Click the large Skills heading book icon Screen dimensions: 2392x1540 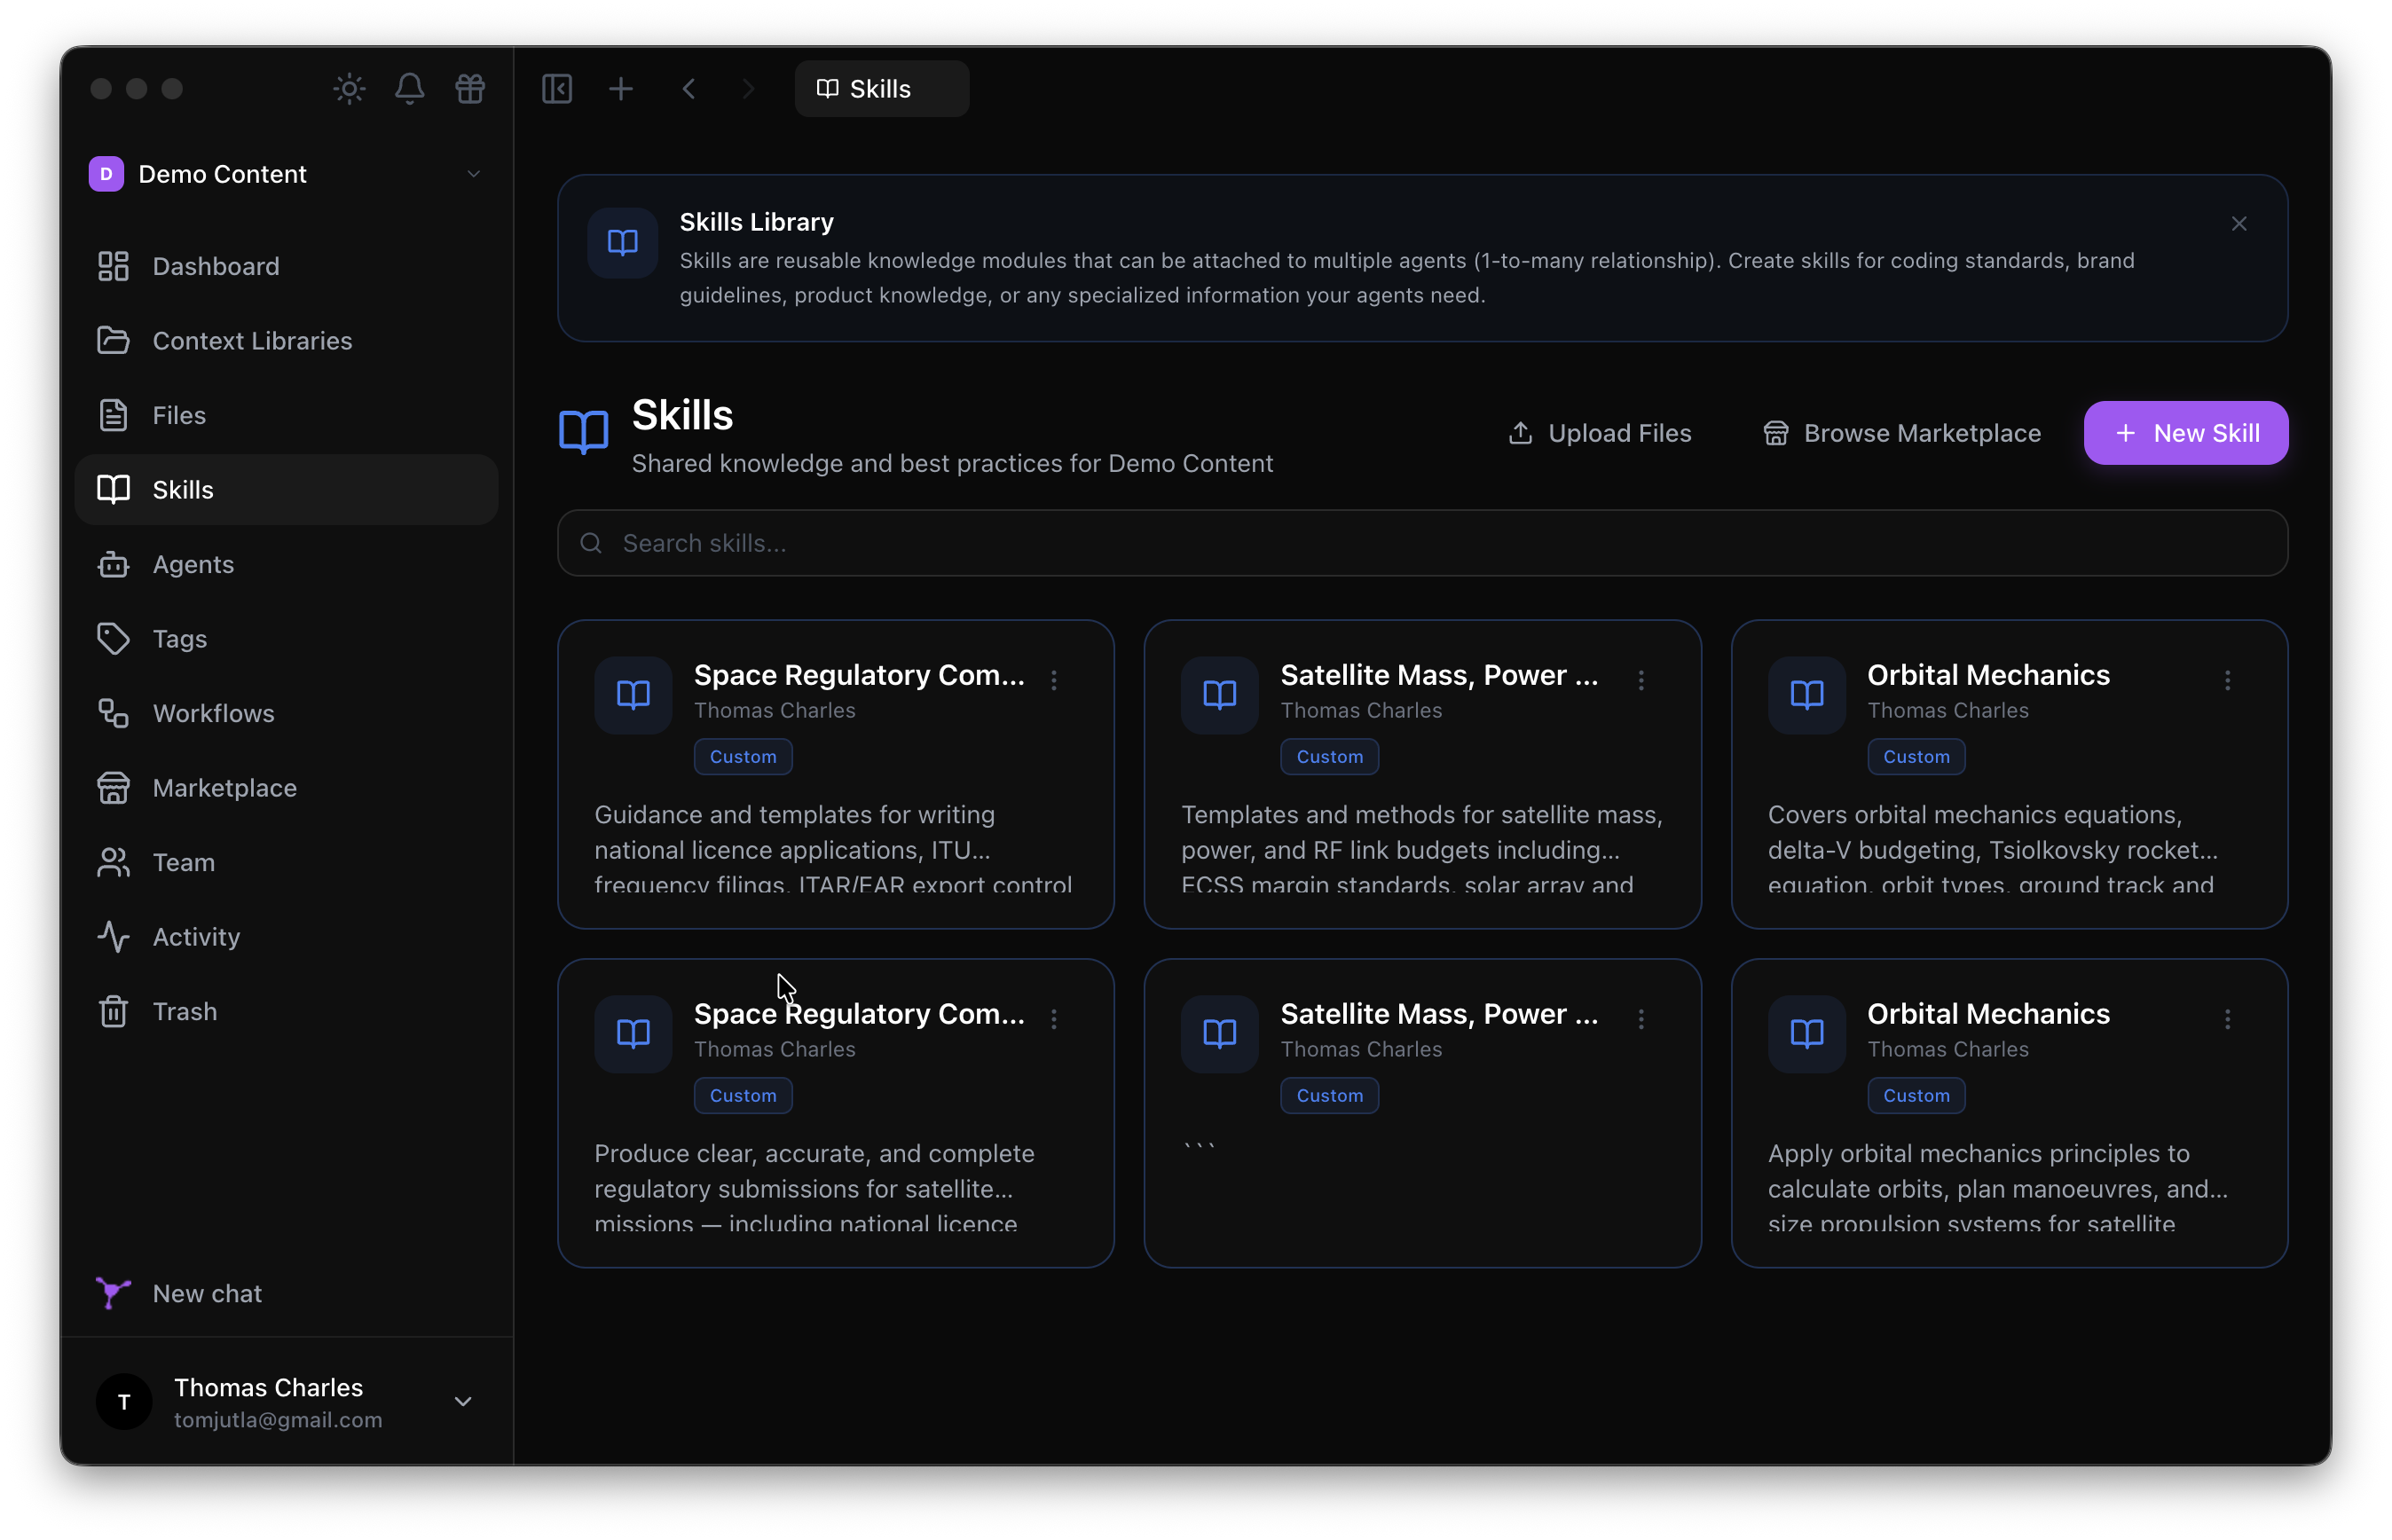(x=583, y=432)
